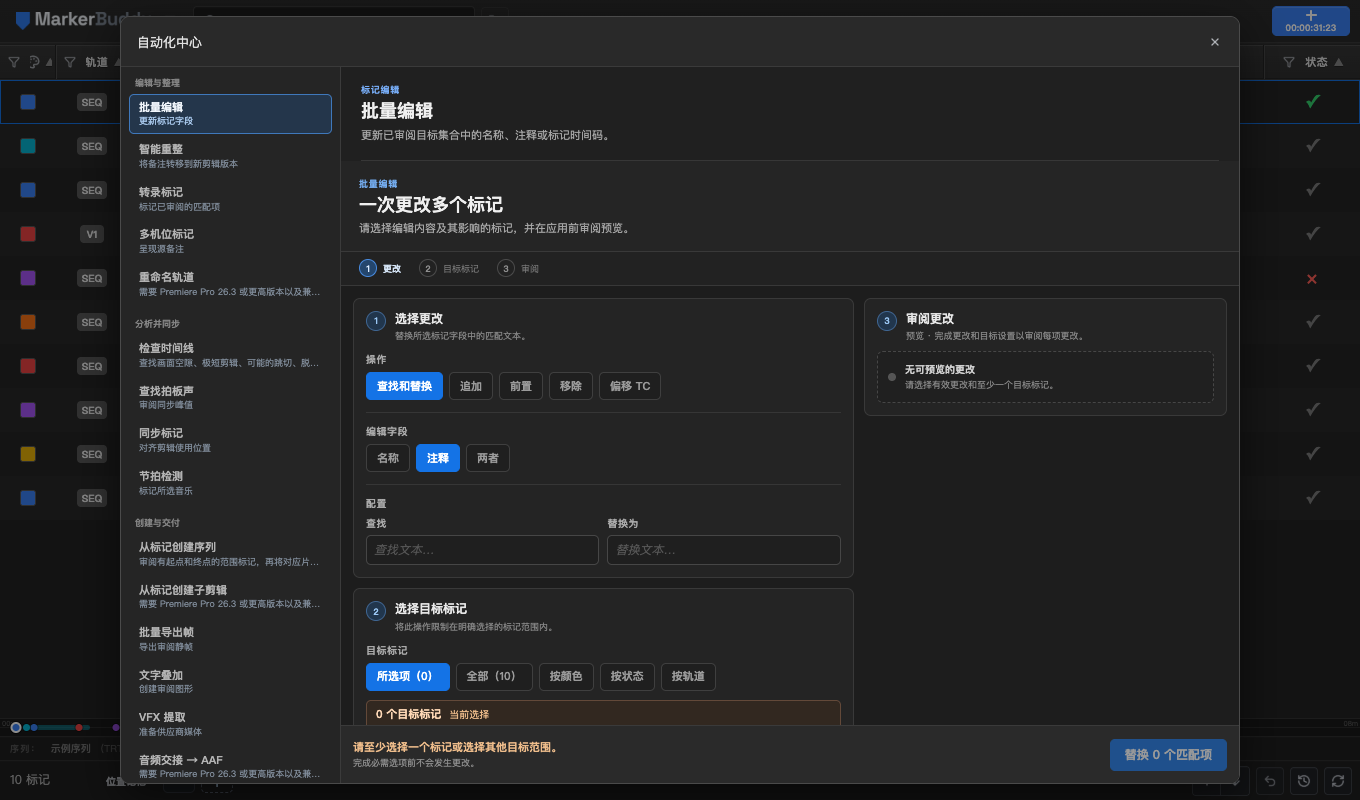1360x800 pixels.
Task: Filter target markers 按轨道
Action: point(688,677)
